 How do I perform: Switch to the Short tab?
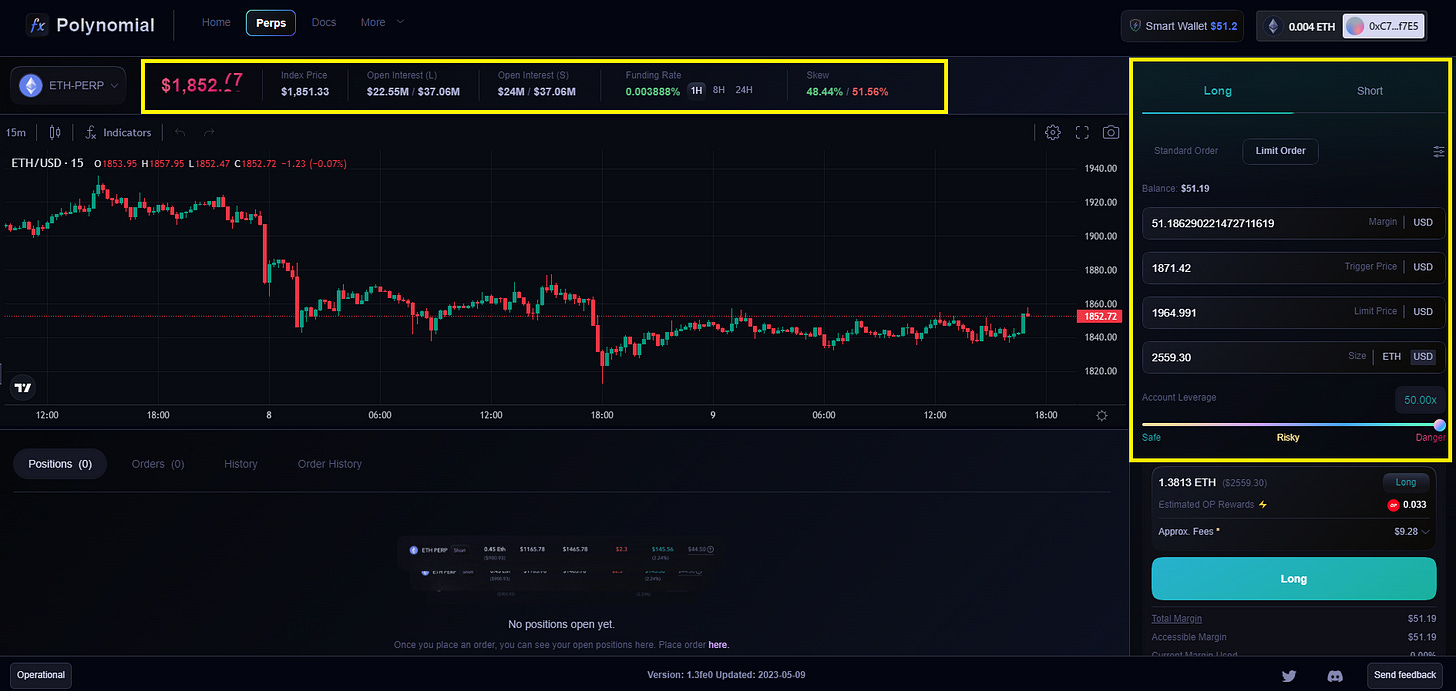[x=1370, y=91]
